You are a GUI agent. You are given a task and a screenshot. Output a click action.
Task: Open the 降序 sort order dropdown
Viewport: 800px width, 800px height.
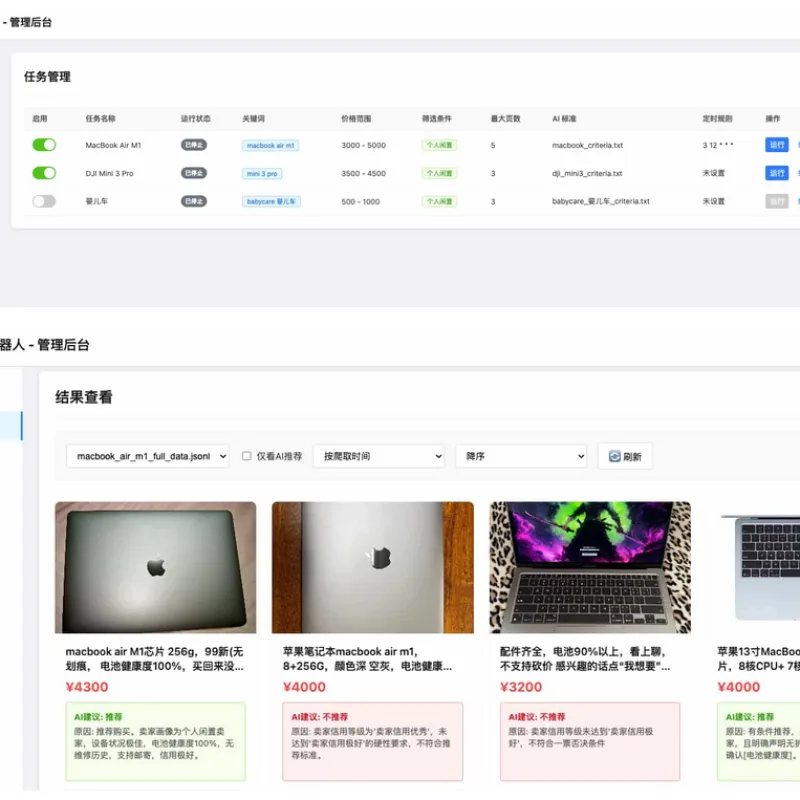tap(521, 456)
